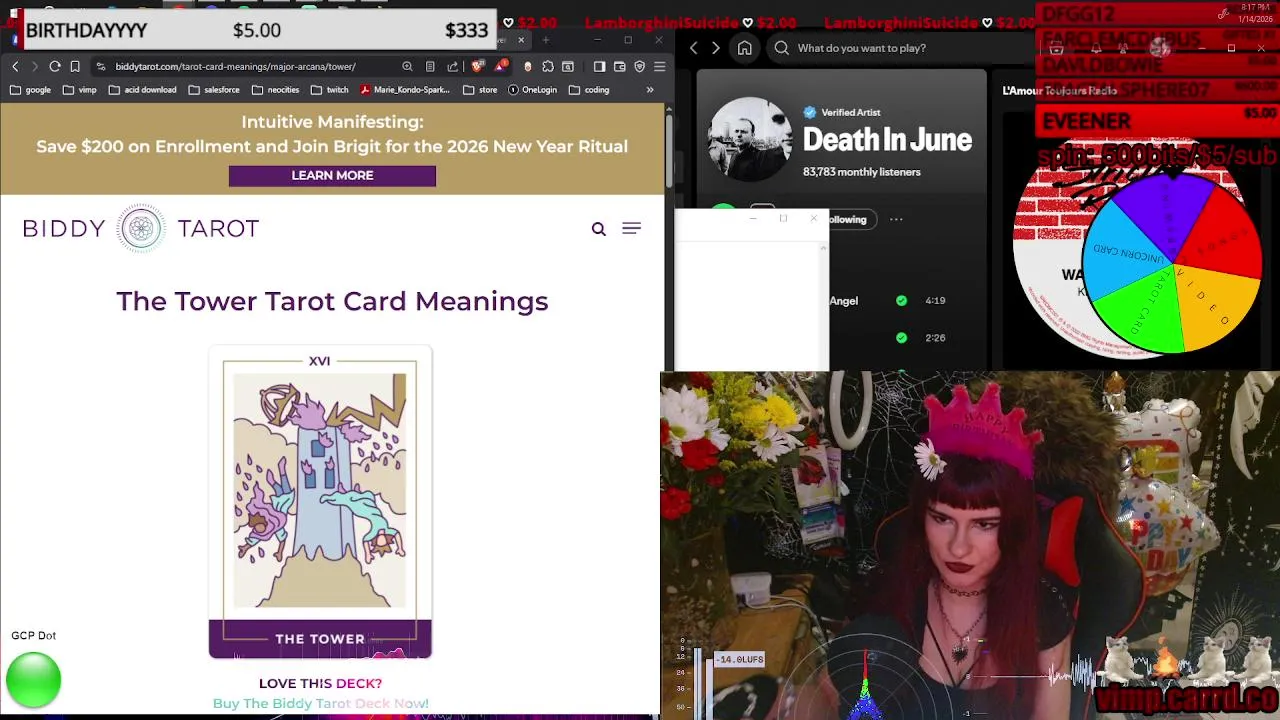Go forward in the Brave browser
The height and width of the screenshot is (720, 1280).
[35, 66]
